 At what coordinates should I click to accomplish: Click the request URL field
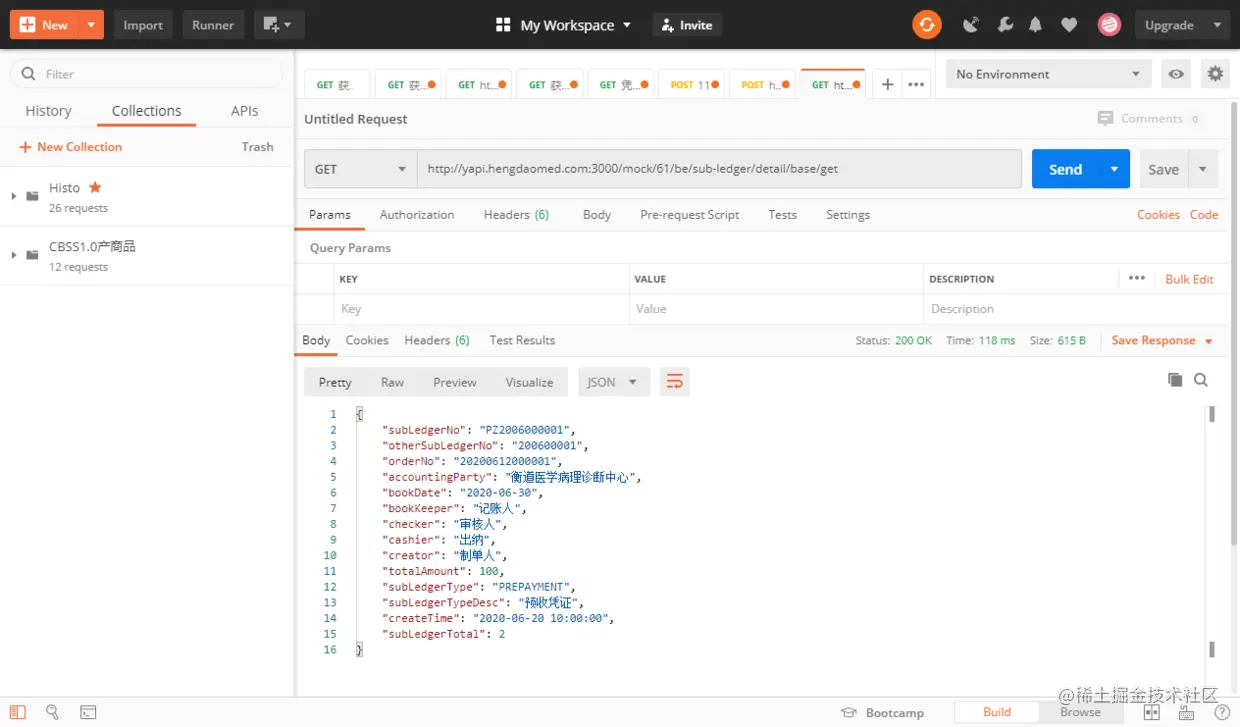(x=719, y=169)
